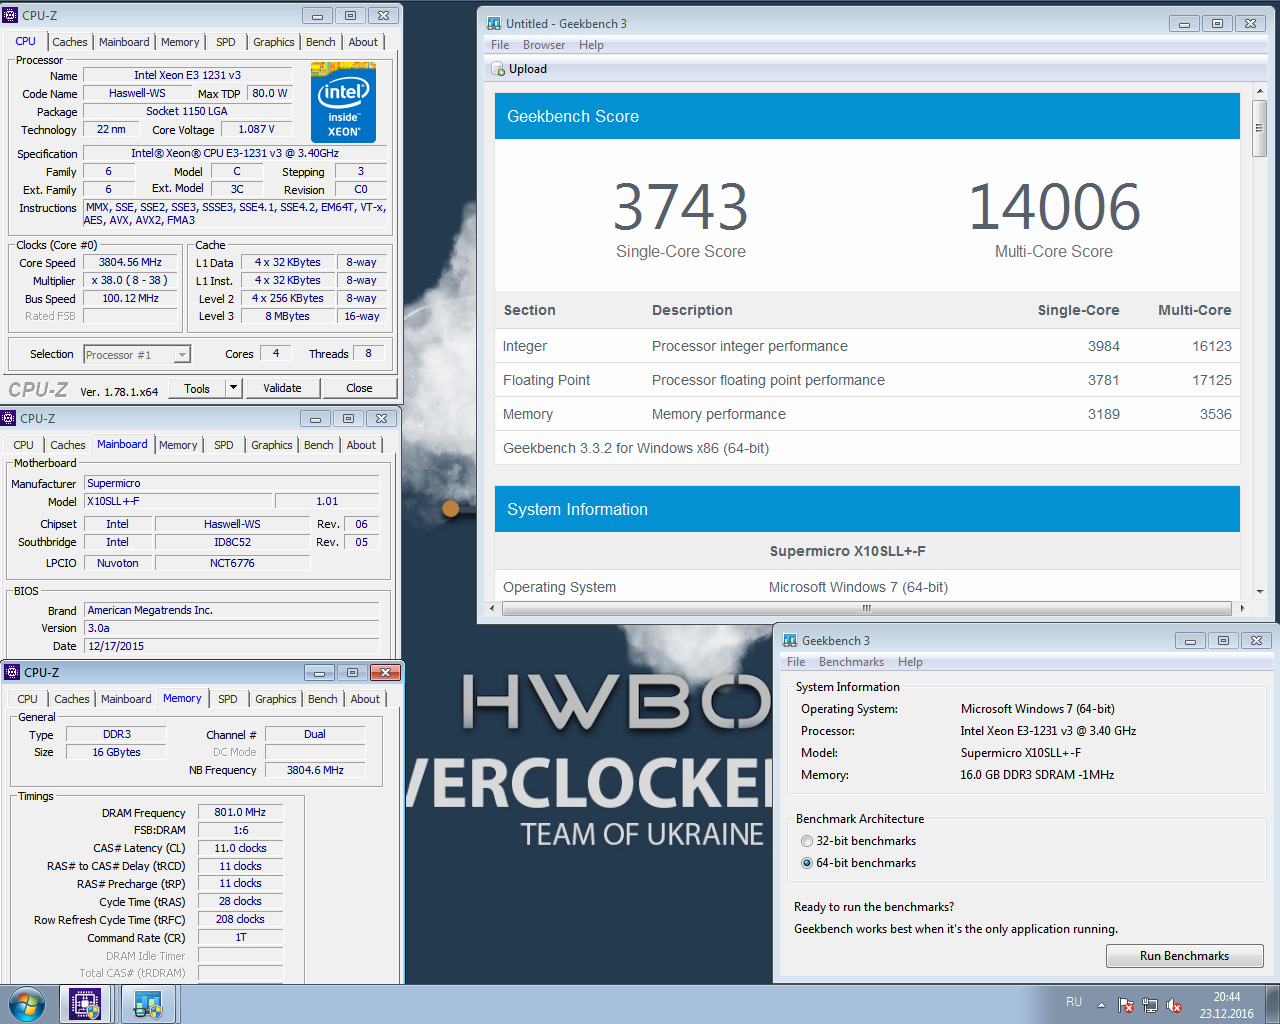Open Bench tab in Mainboard CPU-Z window
Viewport: 1280px width, 1024px height.
(x=319, y=445)
